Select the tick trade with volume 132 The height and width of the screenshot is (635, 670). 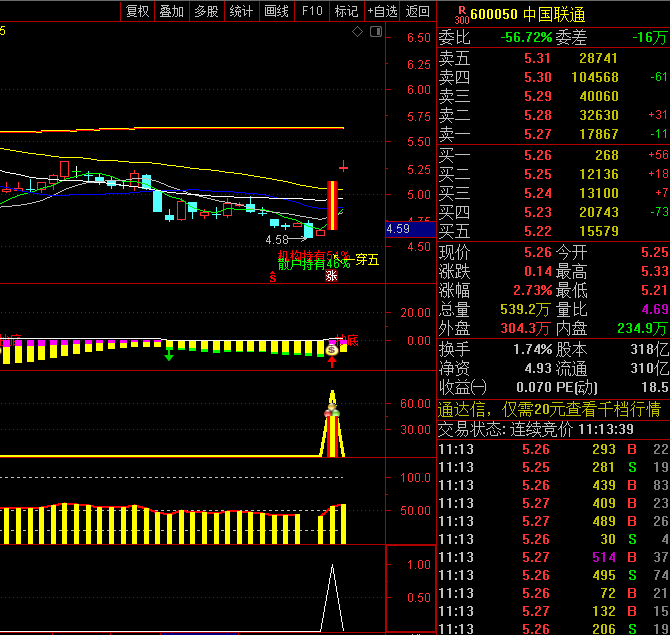pyautogui.click(x=553, y=611)
